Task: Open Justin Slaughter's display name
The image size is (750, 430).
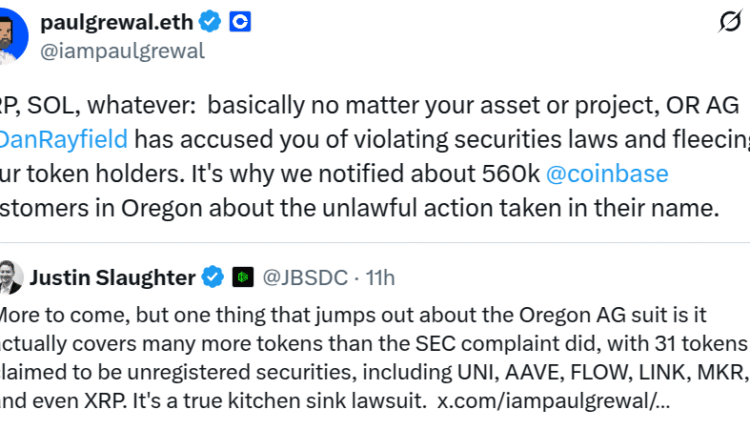Action: (x=112, y=276)
